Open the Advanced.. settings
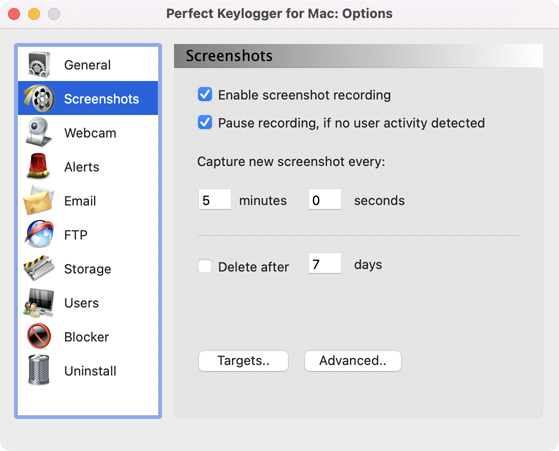Viewport: 559px width, 451px height. 353,361
